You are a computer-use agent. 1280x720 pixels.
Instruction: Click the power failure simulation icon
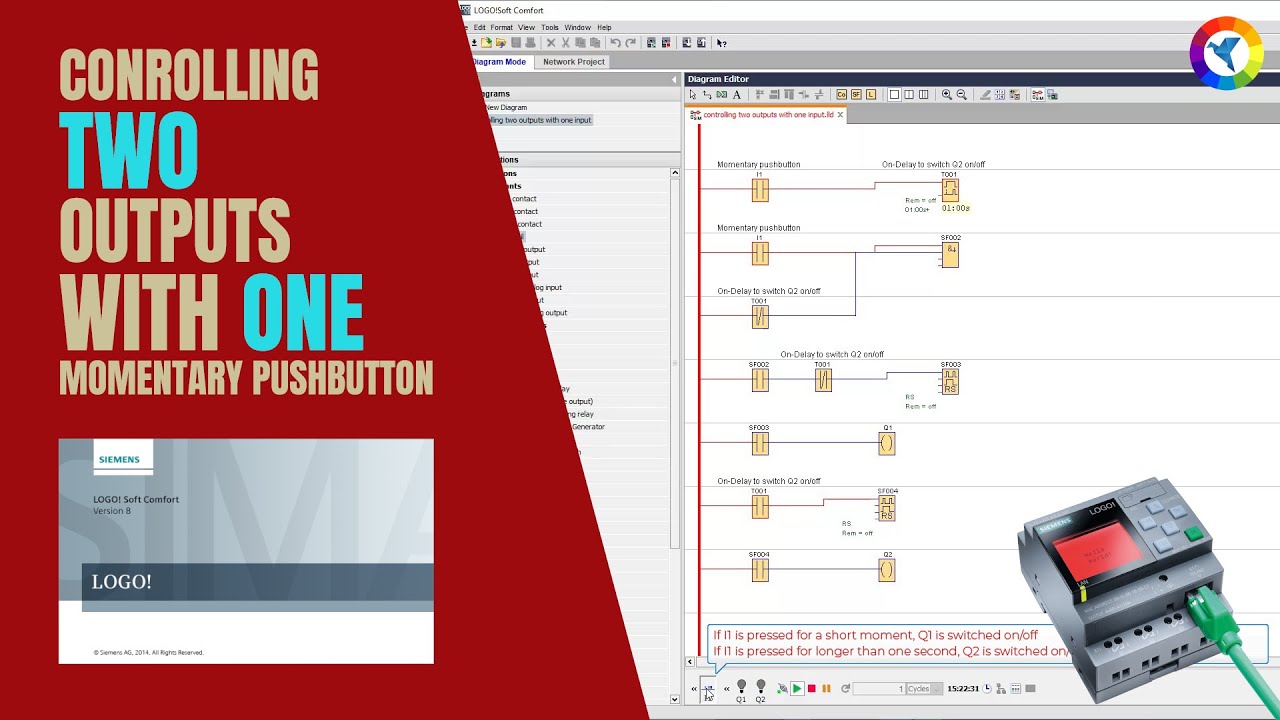coord(782,689)
